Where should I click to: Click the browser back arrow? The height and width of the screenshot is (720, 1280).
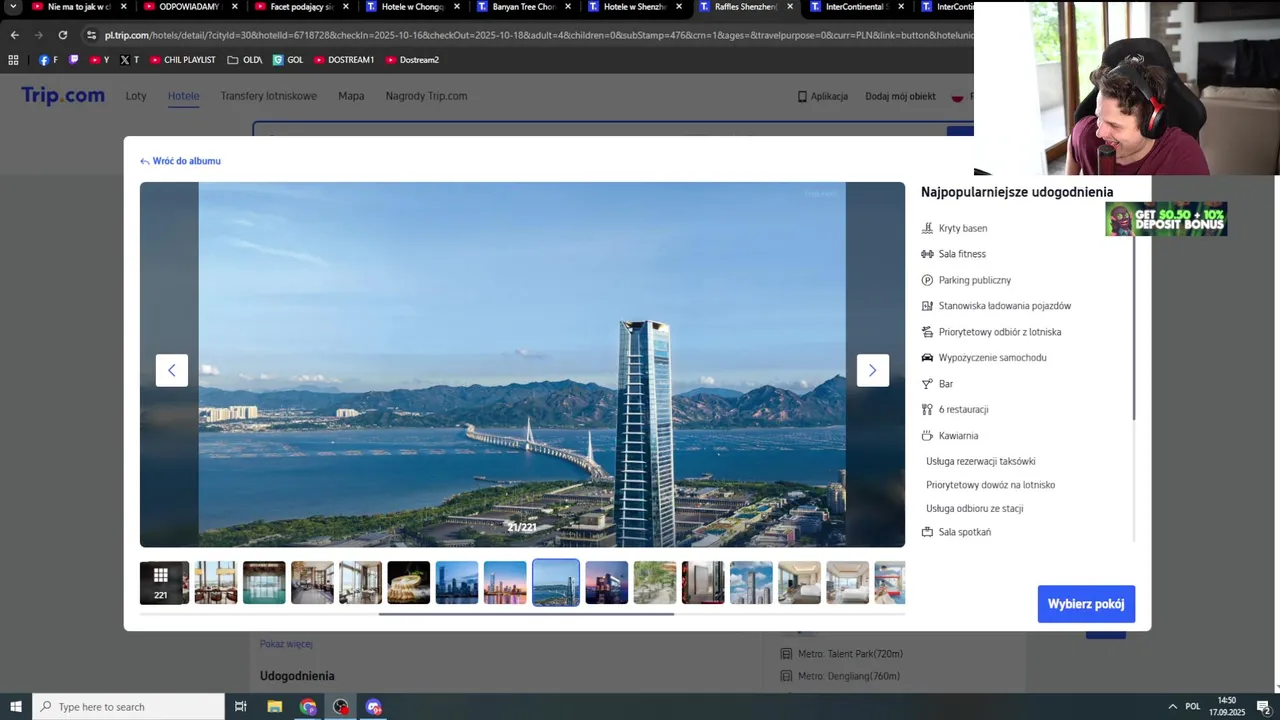pos(14,35)
